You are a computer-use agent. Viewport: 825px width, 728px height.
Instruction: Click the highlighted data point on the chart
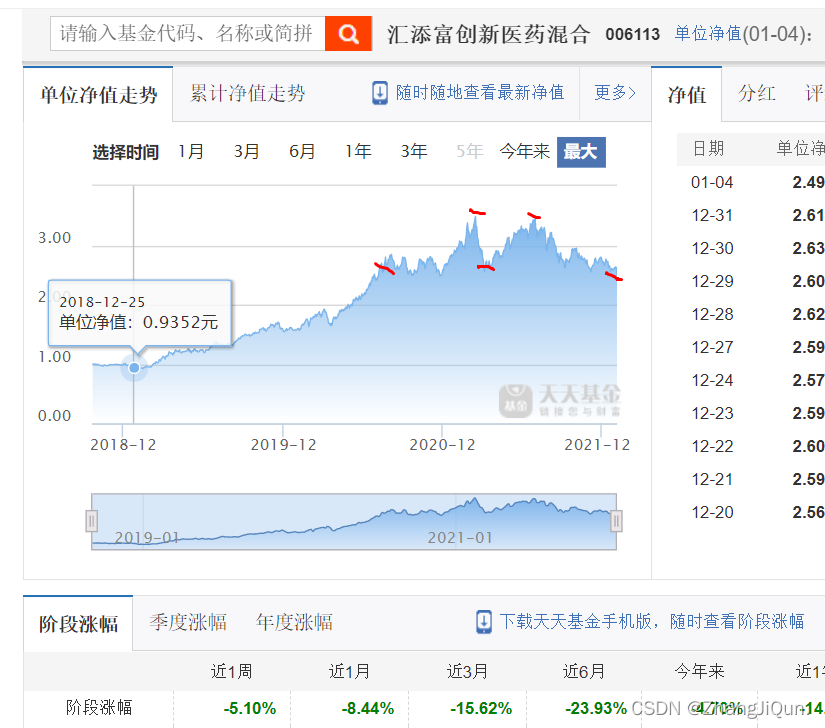[134, 368]
